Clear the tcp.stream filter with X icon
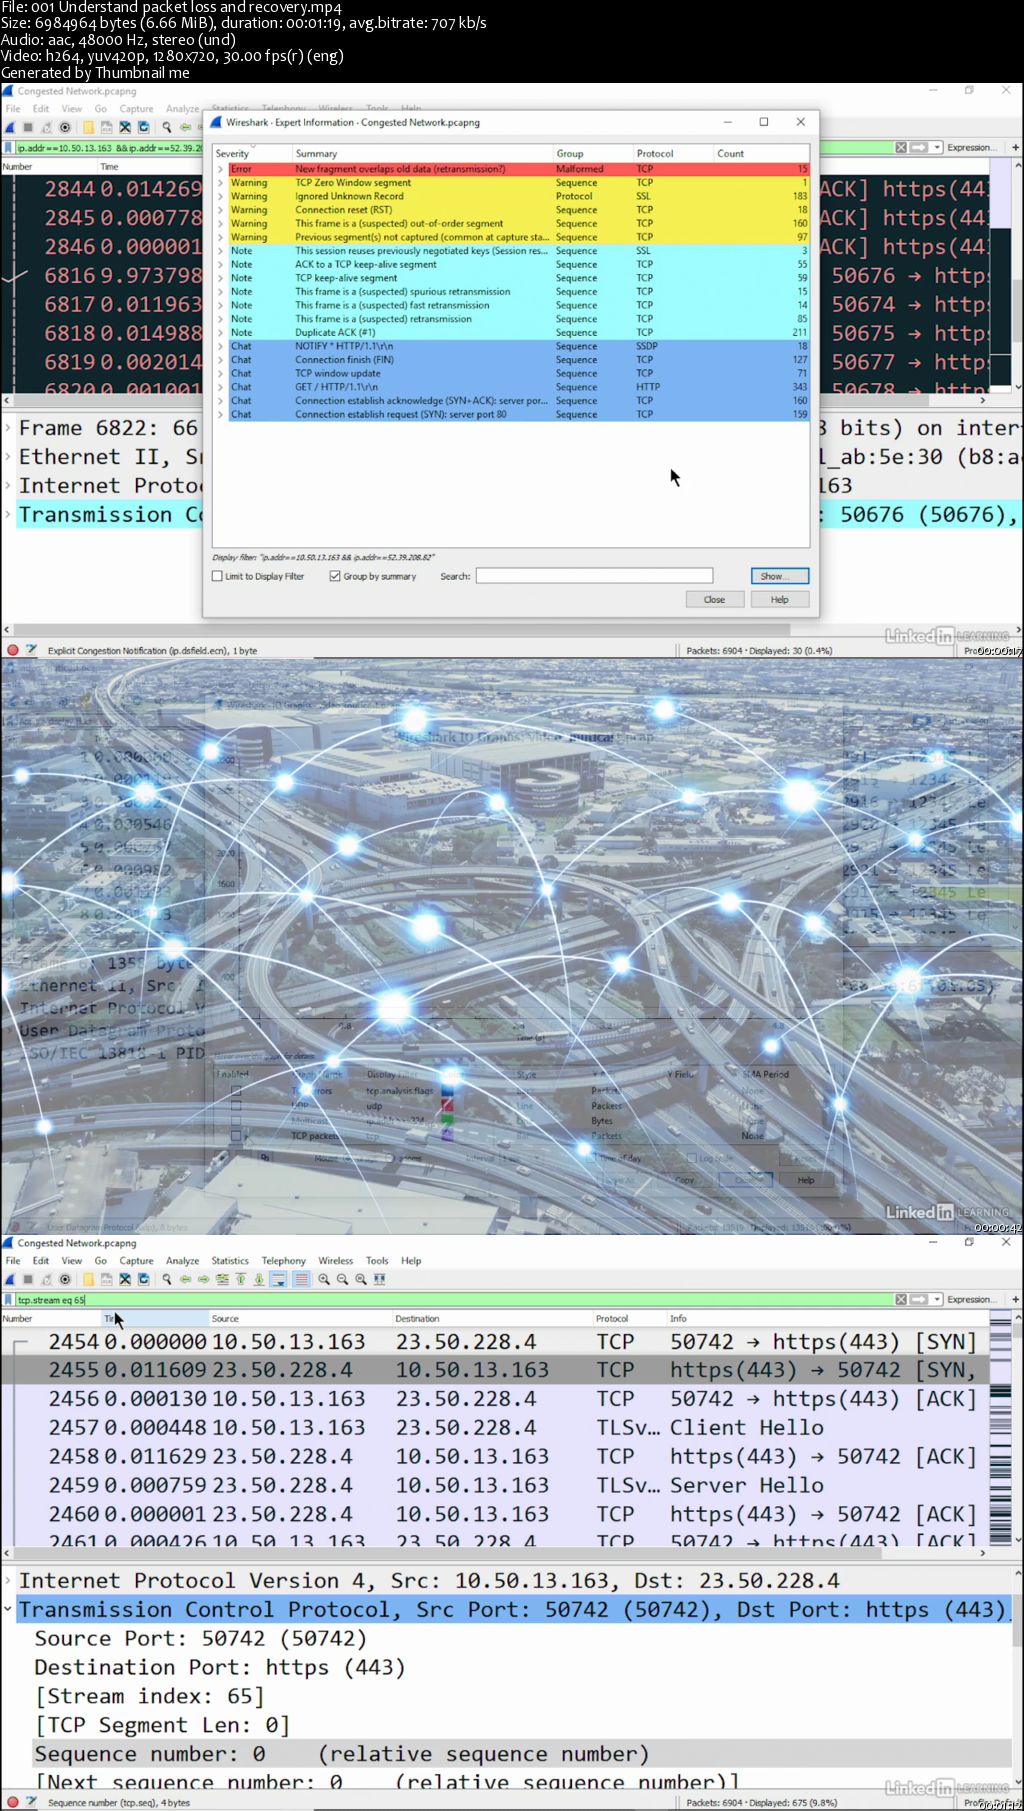 [901, 1299]
